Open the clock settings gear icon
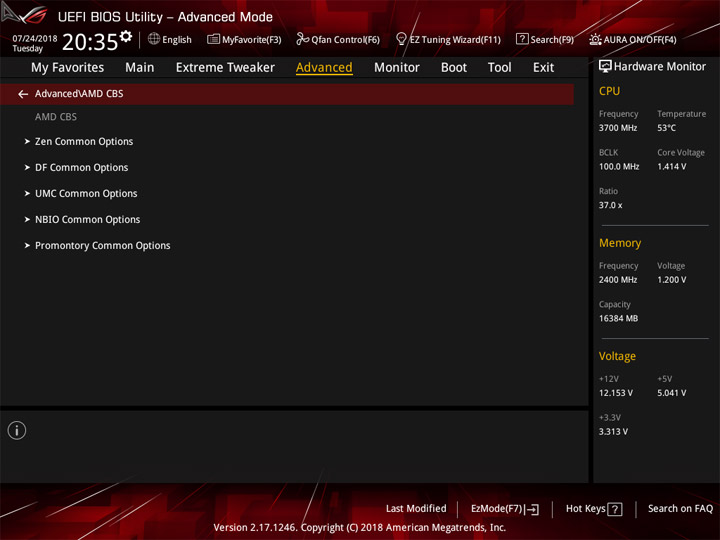This screenshot has height=540, width=720. [x=126, y=36]
